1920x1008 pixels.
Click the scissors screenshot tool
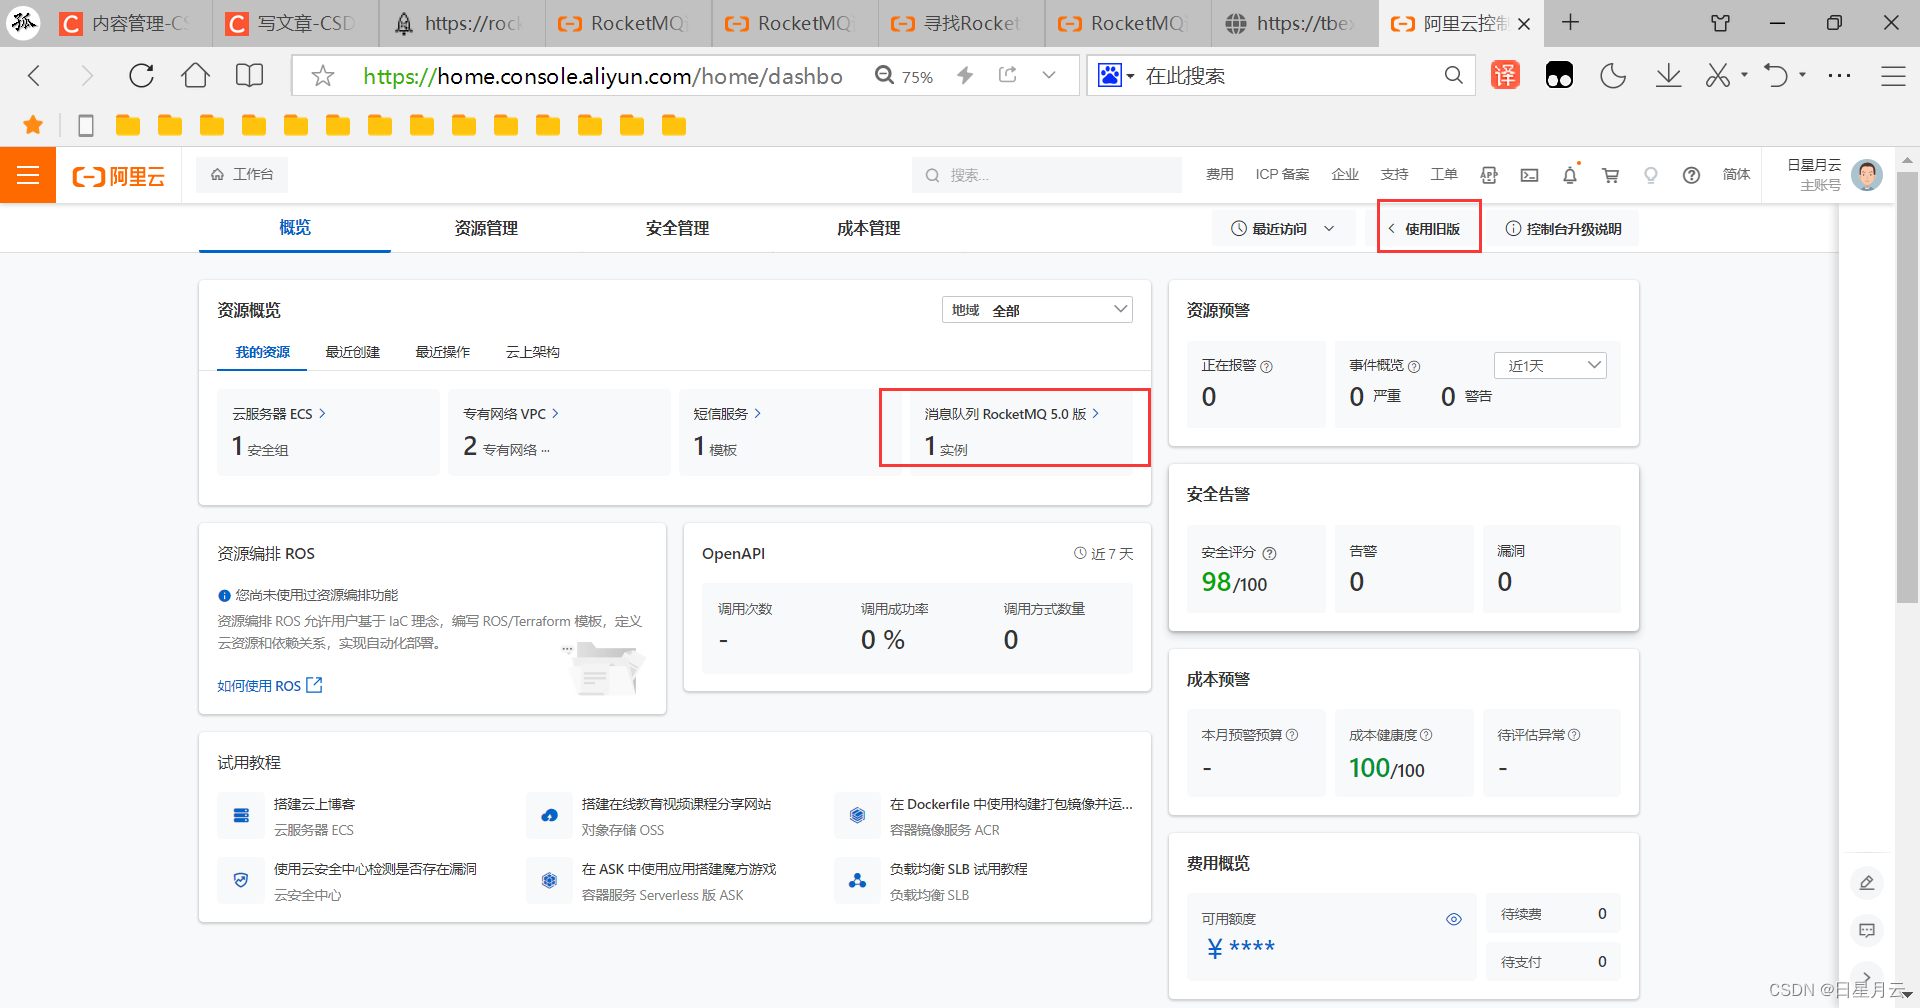pyautogui.click(x=1717, y=76)
